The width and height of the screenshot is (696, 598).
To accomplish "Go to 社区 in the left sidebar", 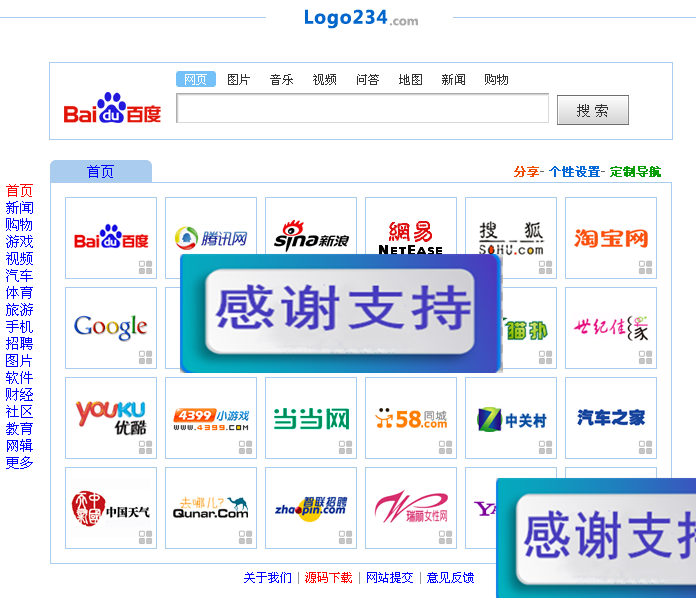I will pos(19,412).
